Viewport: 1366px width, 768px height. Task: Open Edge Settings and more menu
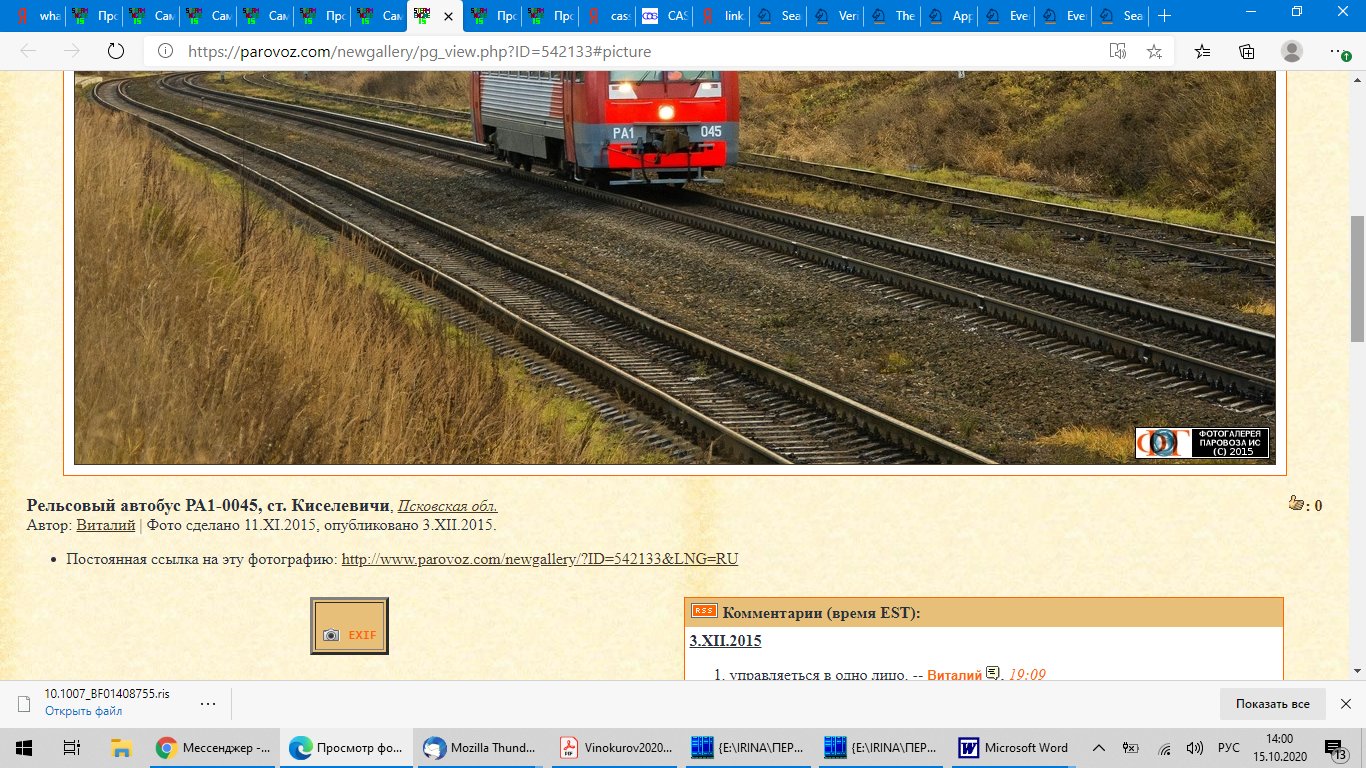pos(1339,51)
